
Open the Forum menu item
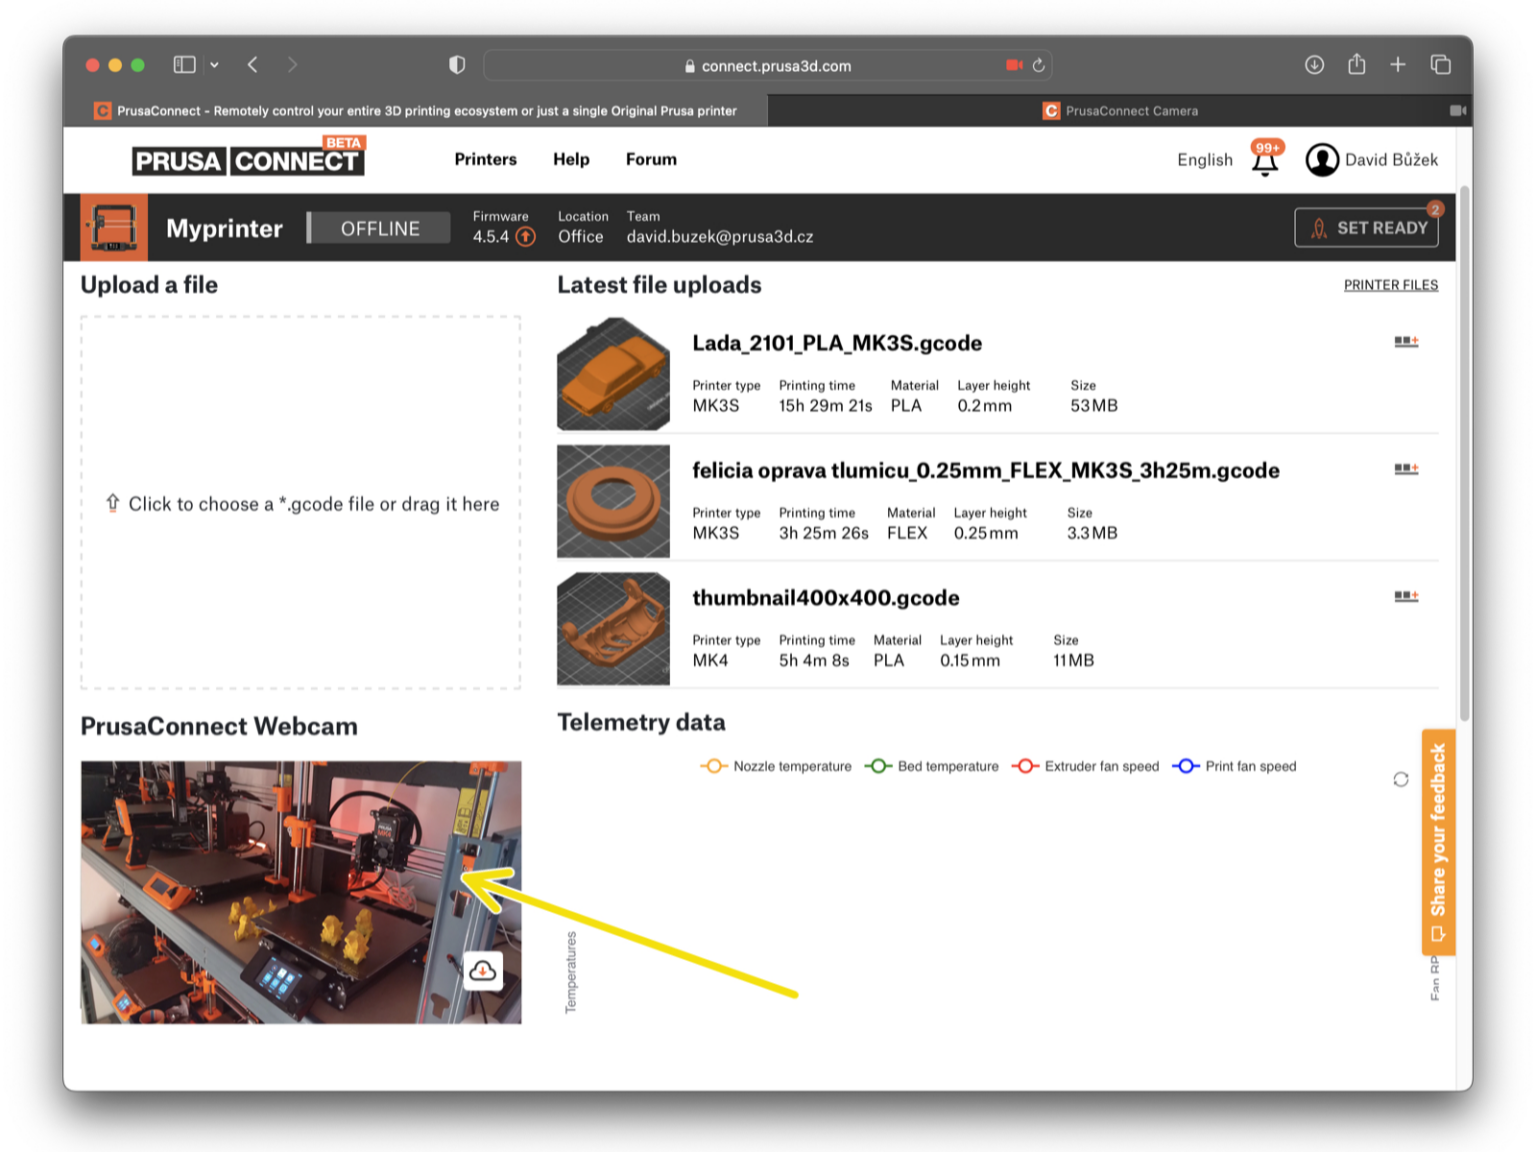click(650, 159)
